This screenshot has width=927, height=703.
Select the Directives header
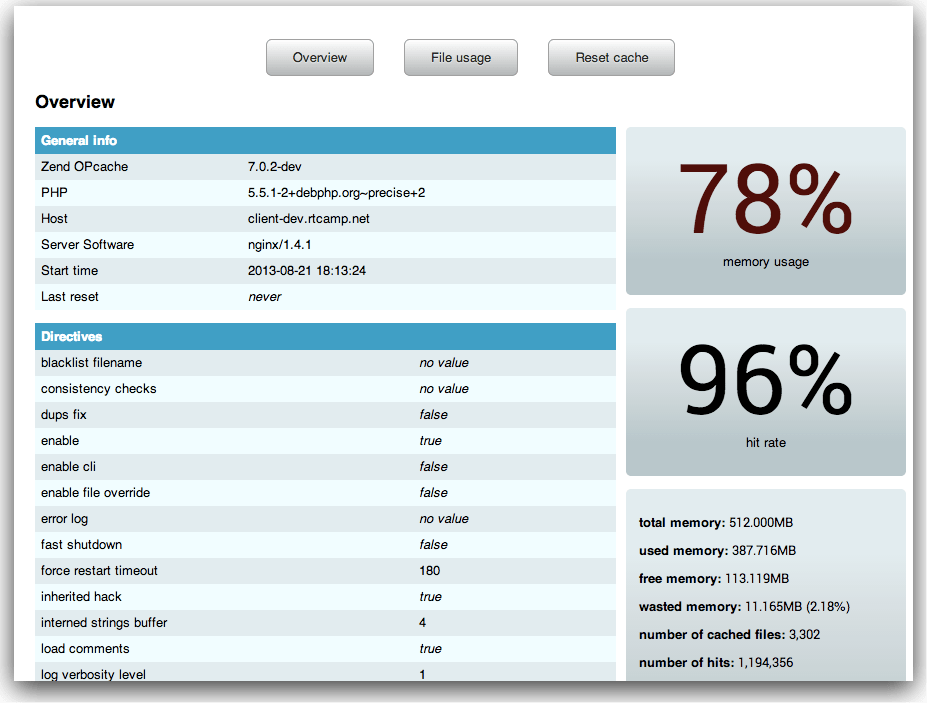pyautogui.click(x=325, y=336)
